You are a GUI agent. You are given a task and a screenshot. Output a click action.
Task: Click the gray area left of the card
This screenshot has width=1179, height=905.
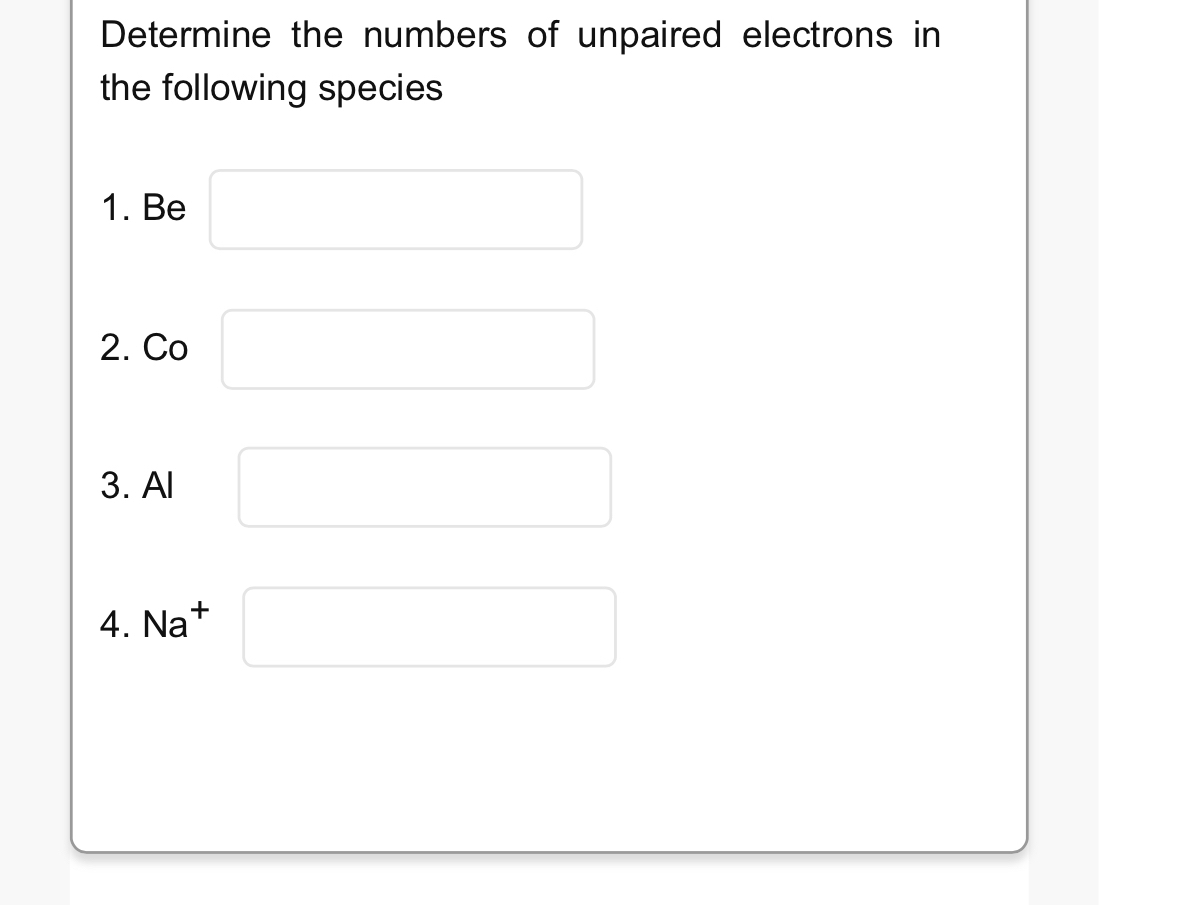(x=35, y=450)
